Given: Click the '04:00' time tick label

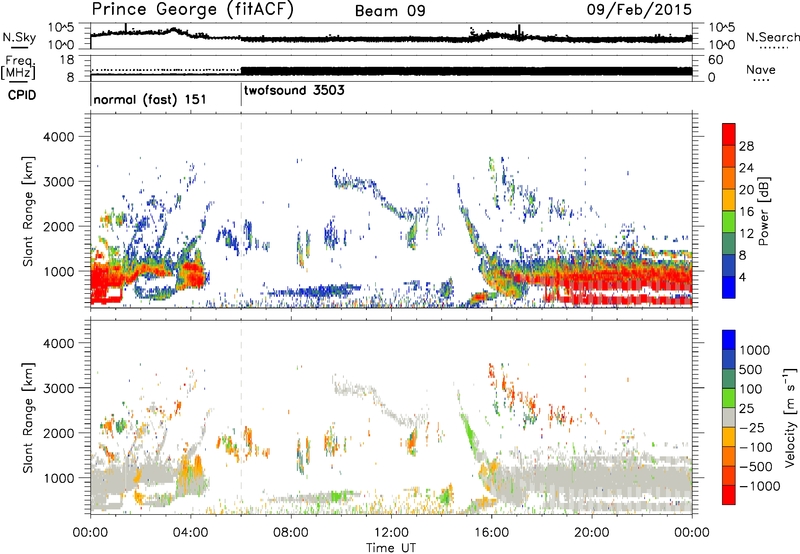Looking at the screenshot, I should point(191,533).
